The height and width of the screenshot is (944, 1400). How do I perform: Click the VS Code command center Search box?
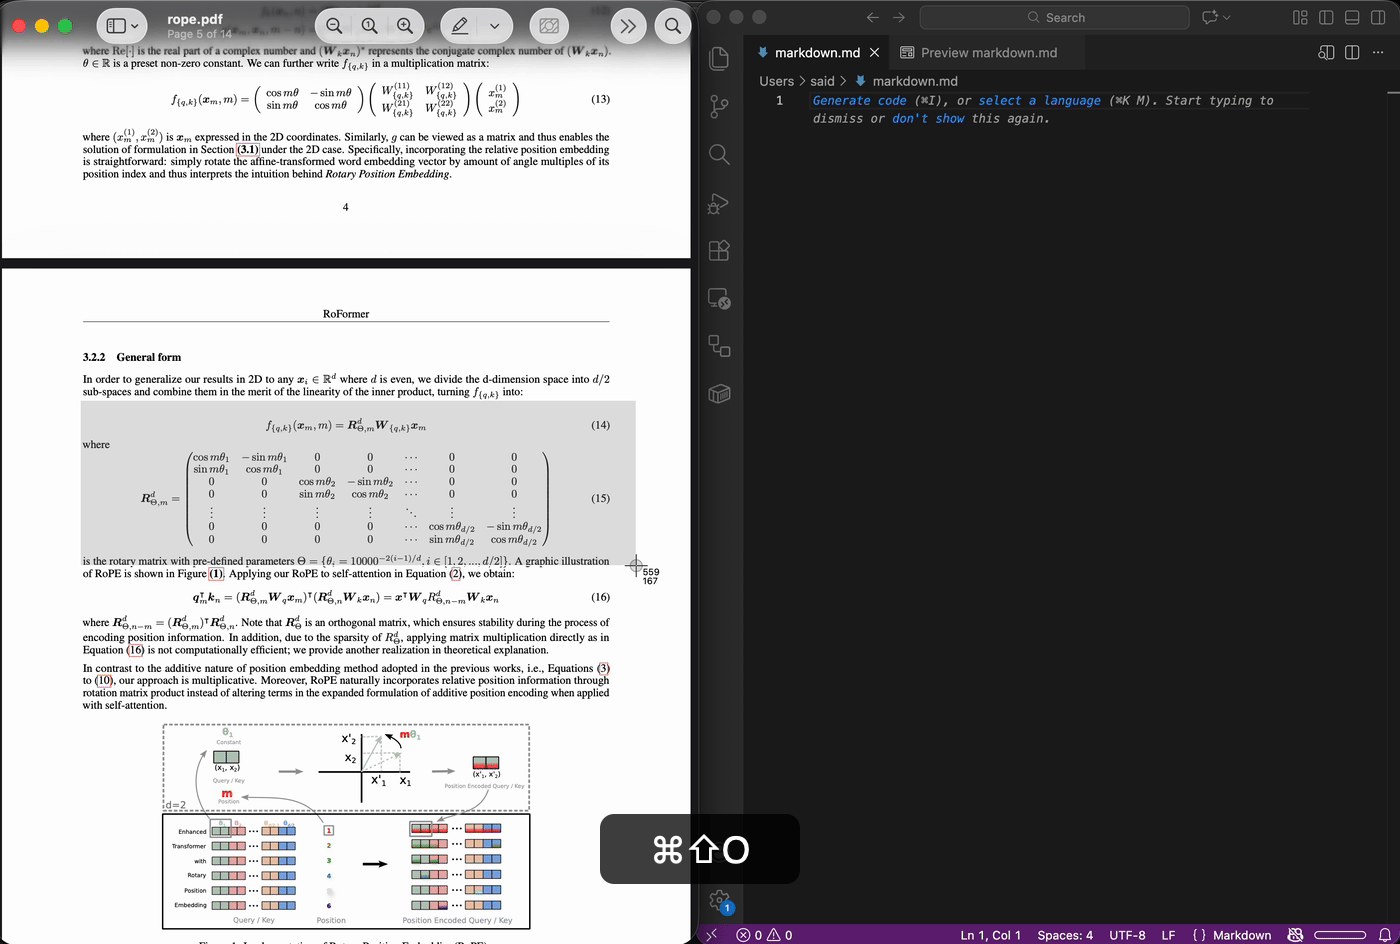pyautogui.click(x=1054, y=17)
